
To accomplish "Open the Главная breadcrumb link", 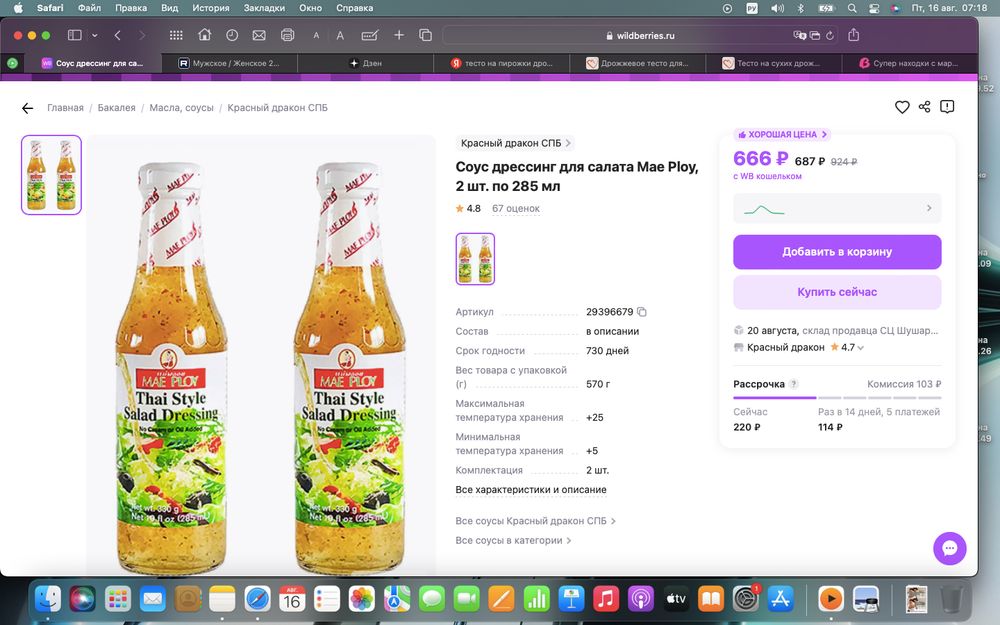I will 65,108.
